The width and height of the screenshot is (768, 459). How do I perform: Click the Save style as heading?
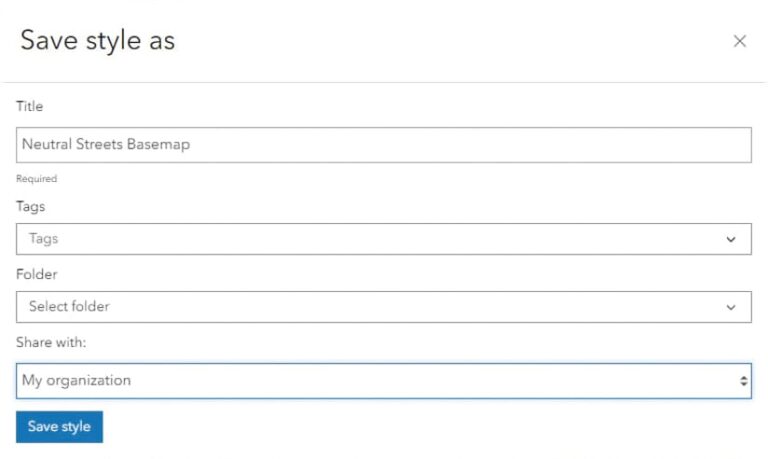[98, 40]
